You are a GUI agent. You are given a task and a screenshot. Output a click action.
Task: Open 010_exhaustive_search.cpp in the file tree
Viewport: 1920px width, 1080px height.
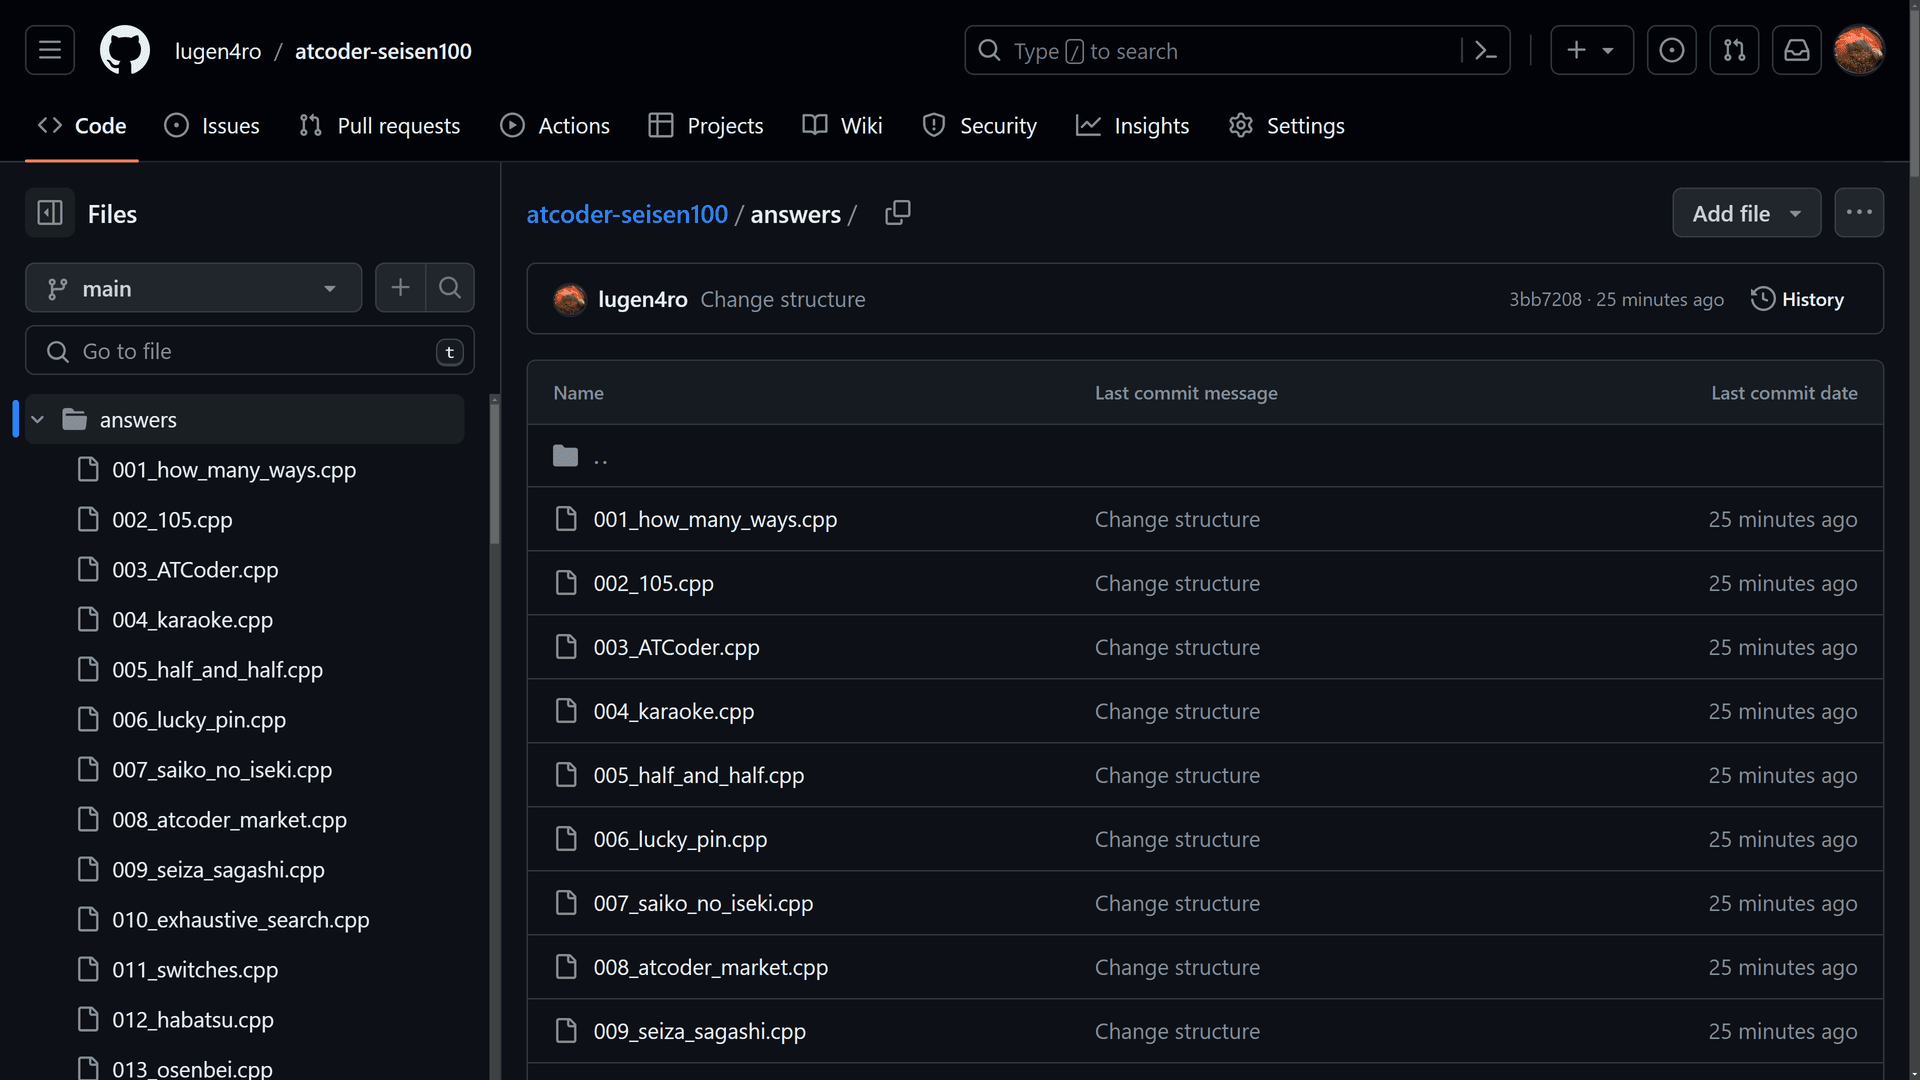240,920
